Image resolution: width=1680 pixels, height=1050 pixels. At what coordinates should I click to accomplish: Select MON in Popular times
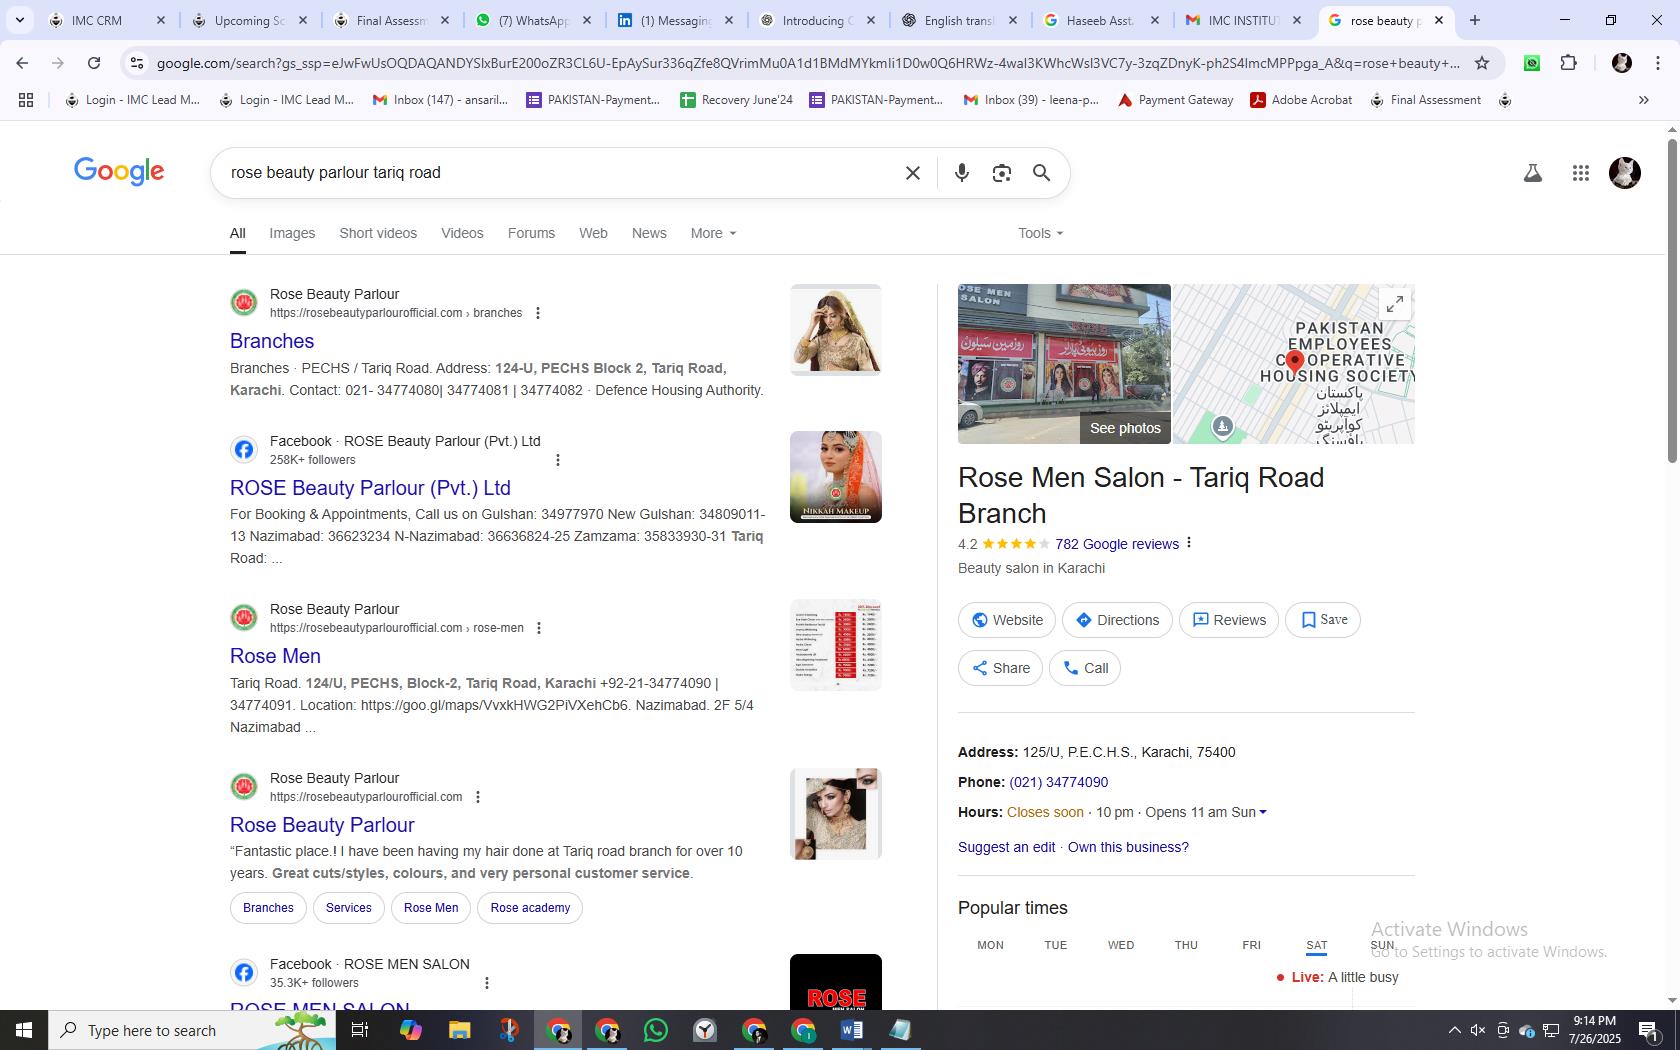pos(990,945)
